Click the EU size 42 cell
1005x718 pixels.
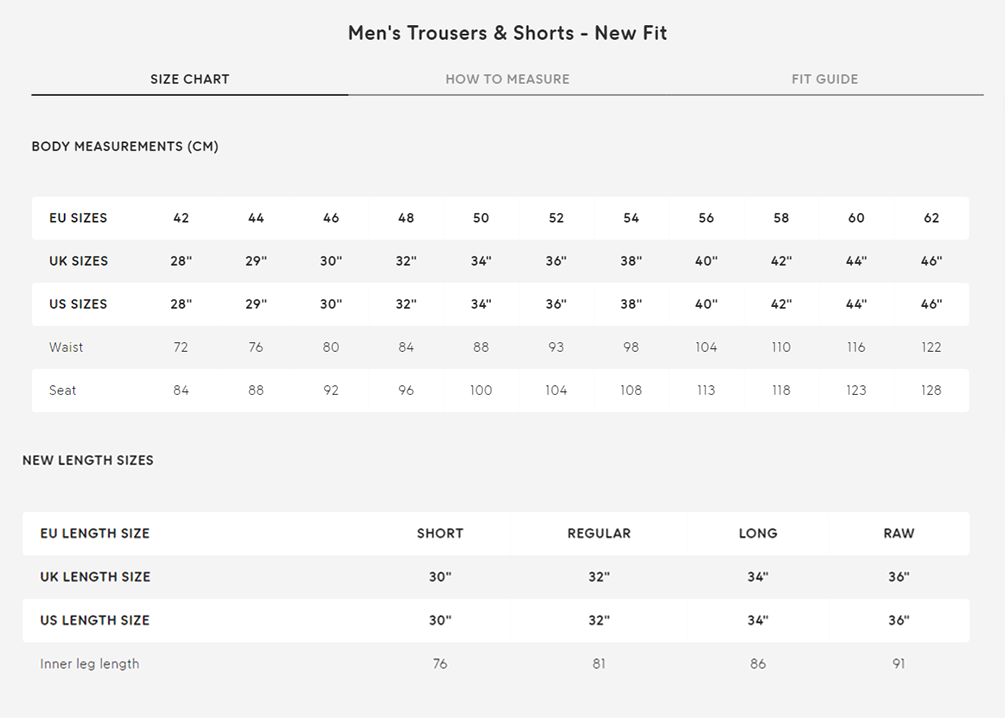181,218
